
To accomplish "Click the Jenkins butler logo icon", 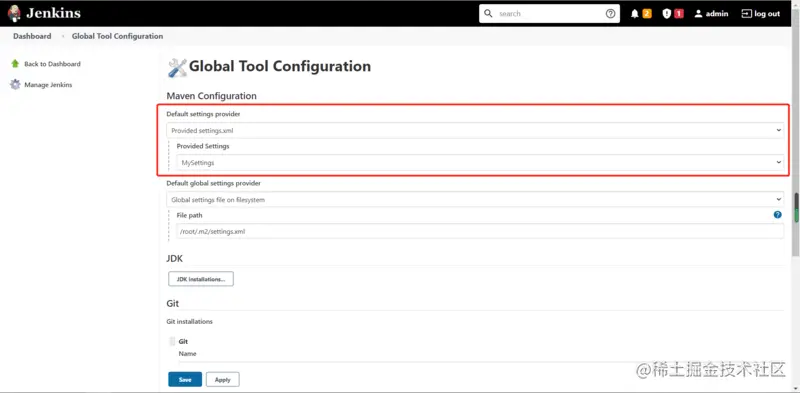I will [x=14, y=13].
